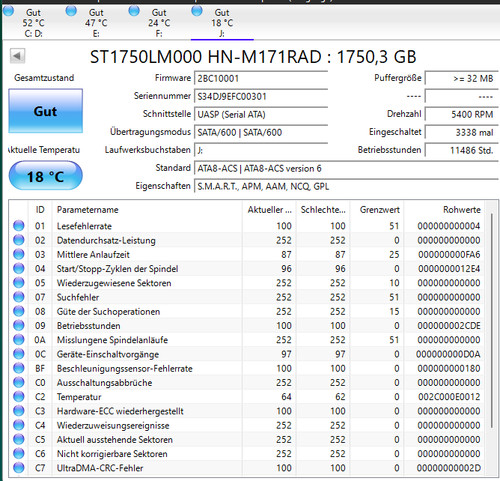500x481 pixels.
Task: Click the status orb for UltraDMA-CRC-Fehler row
Action: pos(19,468)
